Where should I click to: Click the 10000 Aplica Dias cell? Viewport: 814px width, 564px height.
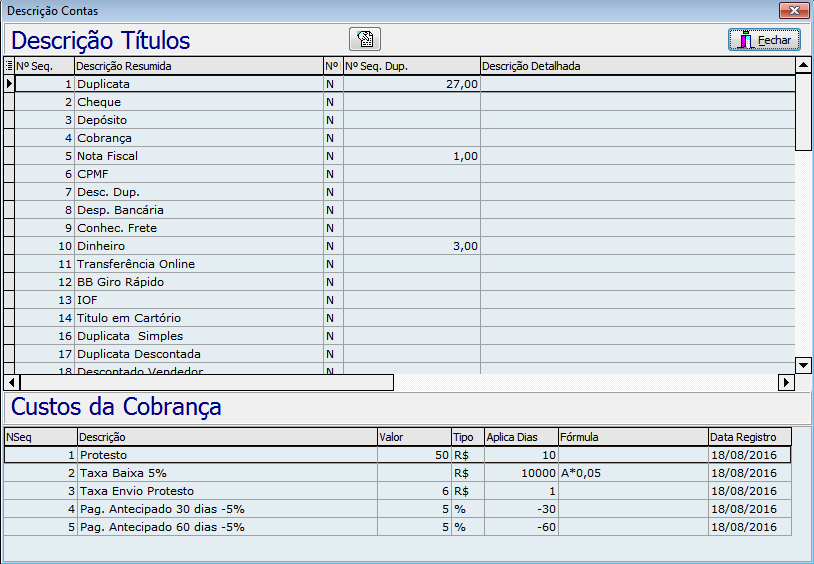[521, 473]
